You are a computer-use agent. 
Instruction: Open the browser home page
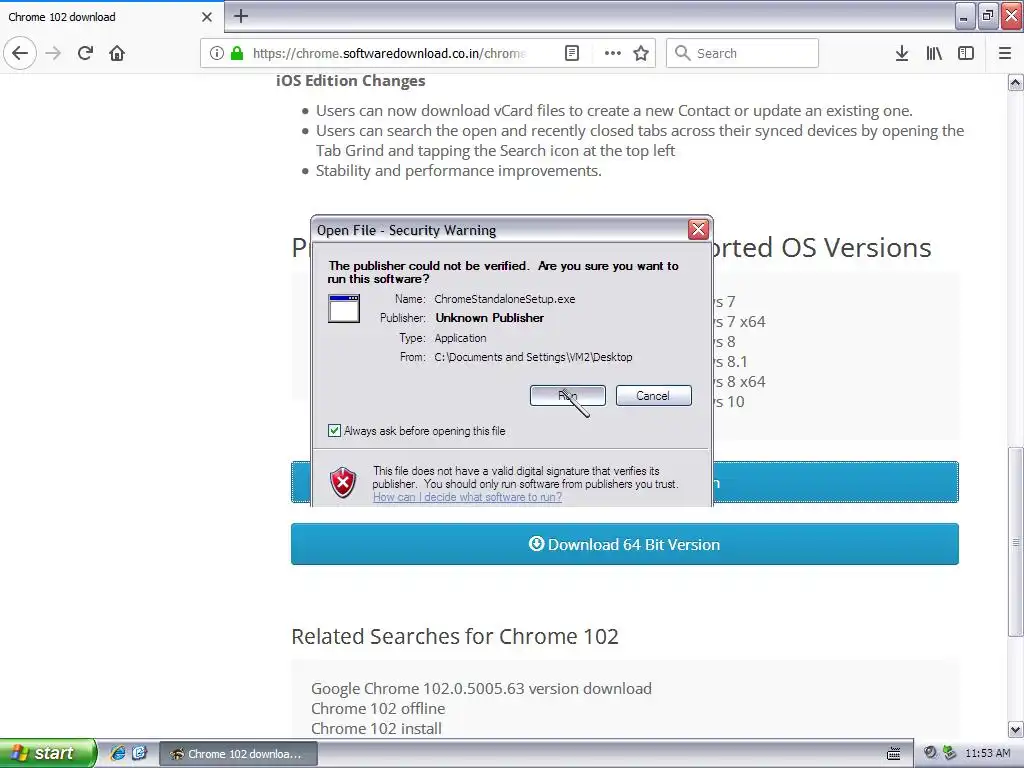tap(117, 53)
